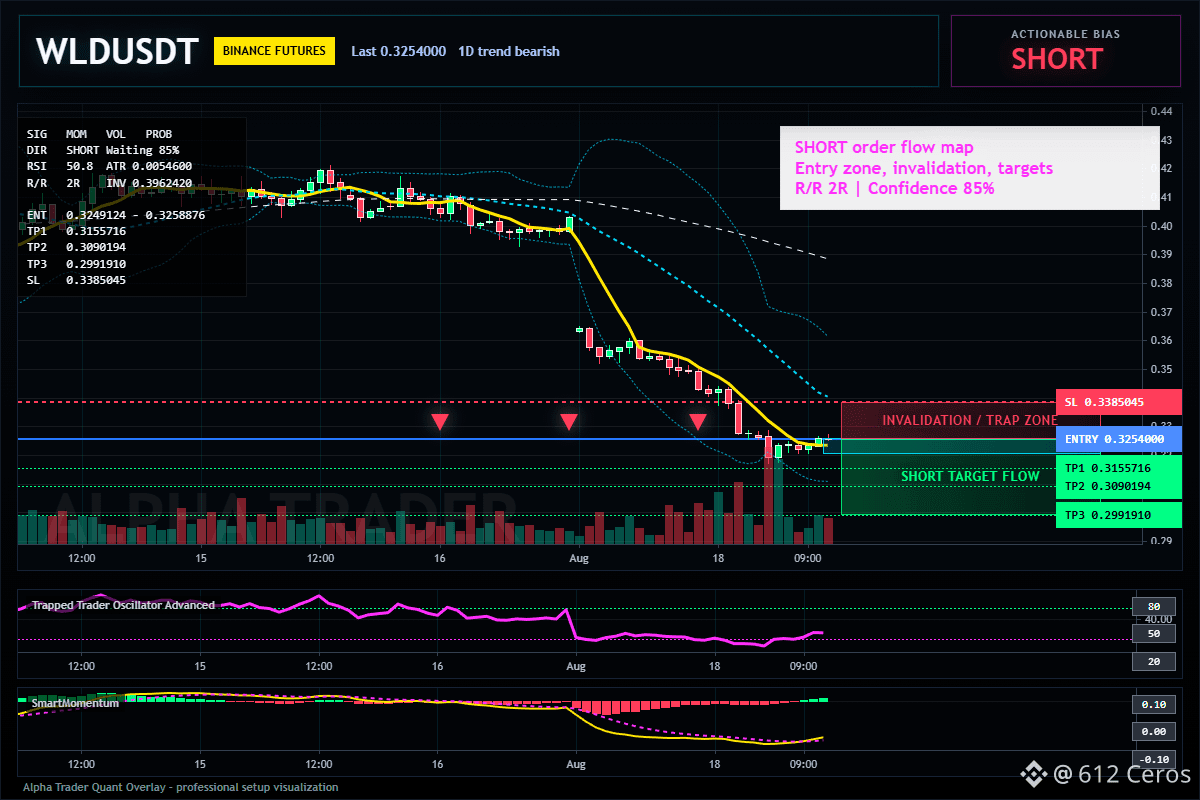The height and width of the screenshot is (800, 1200).
Task: Click the 0.10 scale tag on SmartMomentum
Action: 1152,704
